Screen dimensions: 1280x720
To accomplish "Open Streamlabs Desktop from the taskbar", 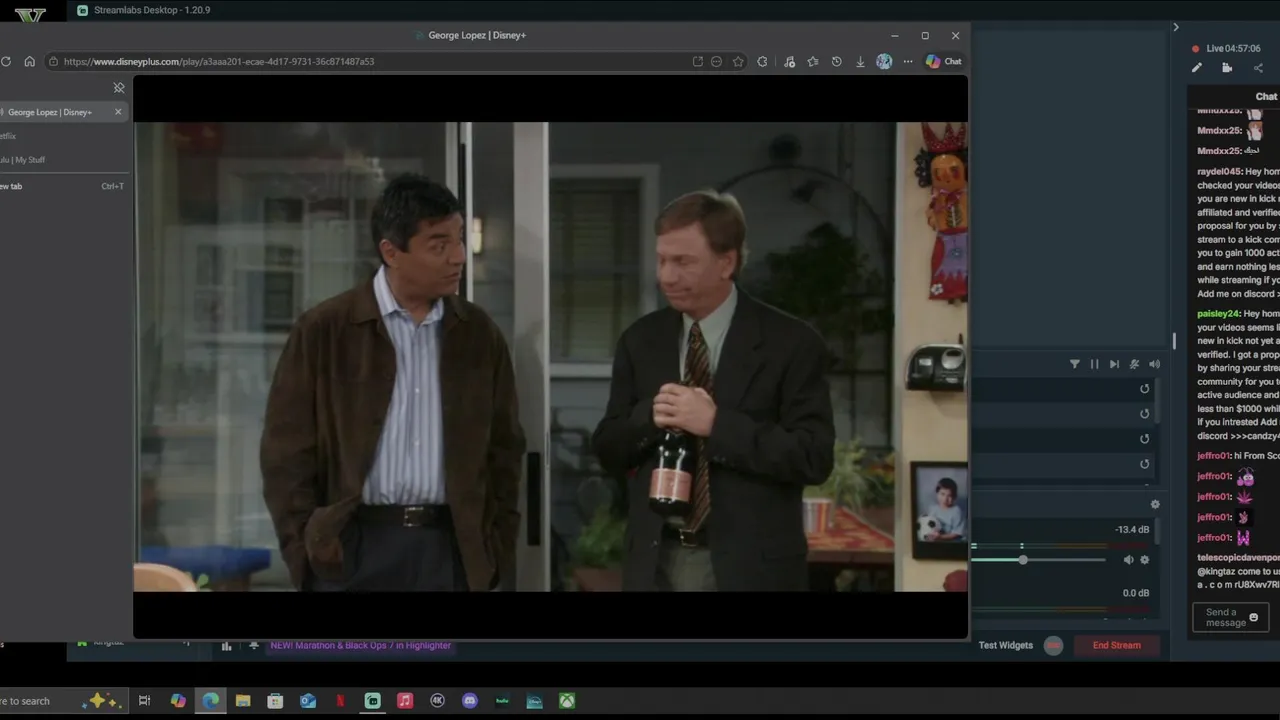I will coord(372,701).
